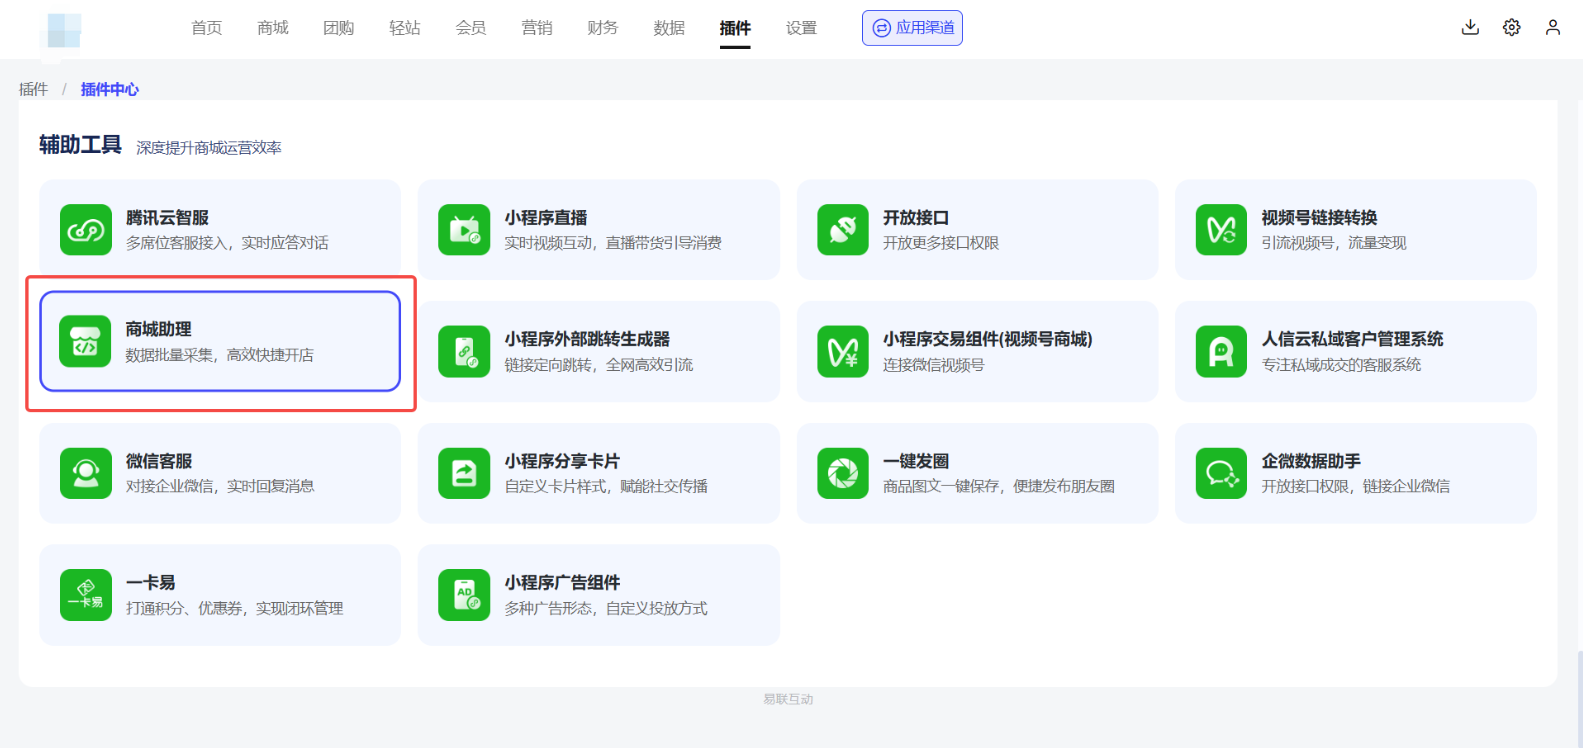Select the 小程序广告组件 AD icon
Viewport: 1583px width, 748px height.
pos(464,595)
